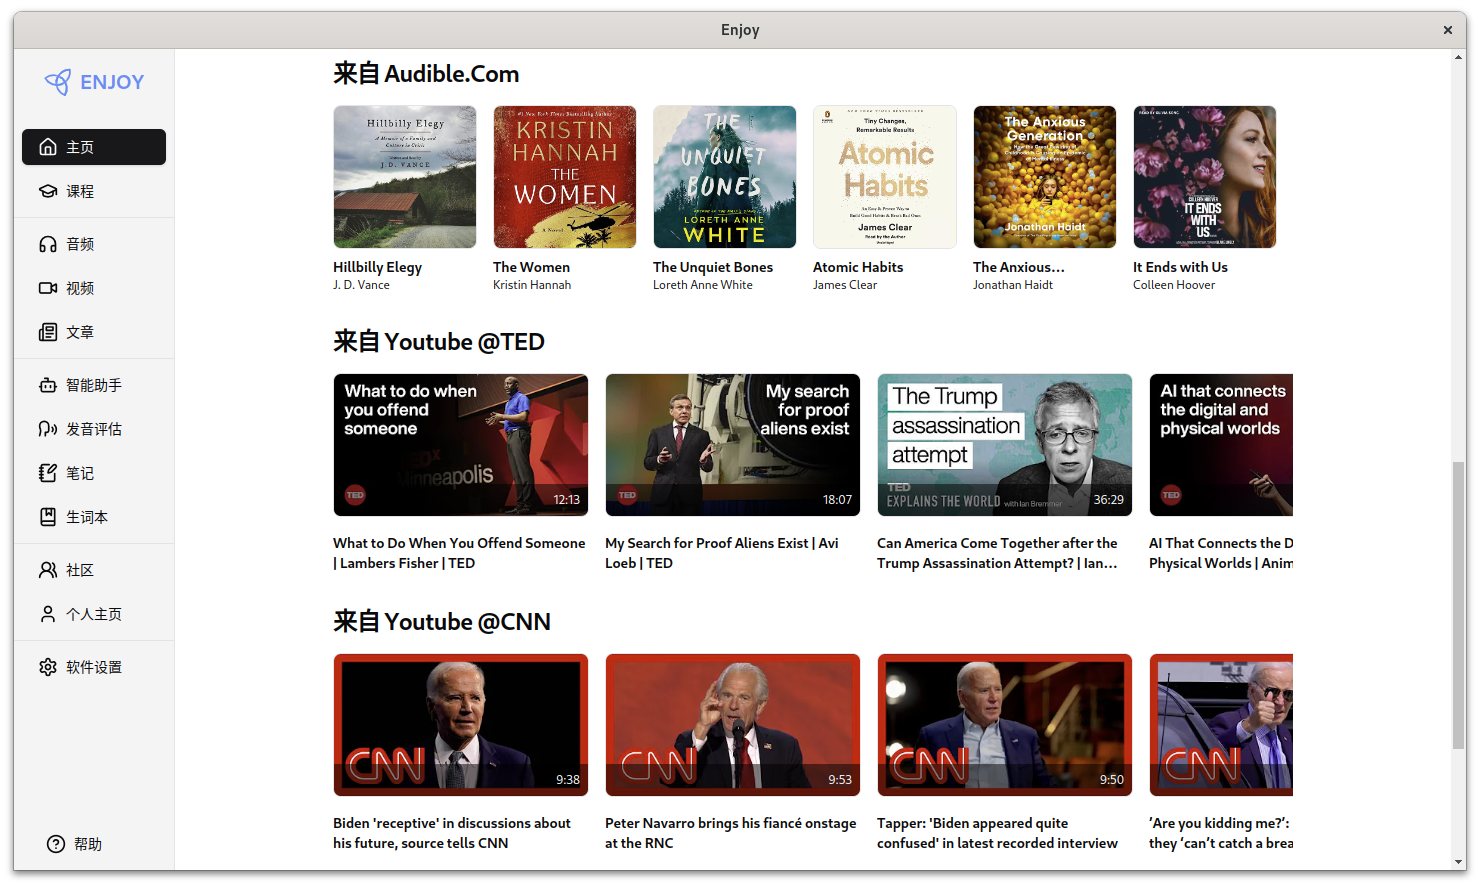Open the 文章 menu item
This screenshot has height=887, width=1480.
(94, 332)
